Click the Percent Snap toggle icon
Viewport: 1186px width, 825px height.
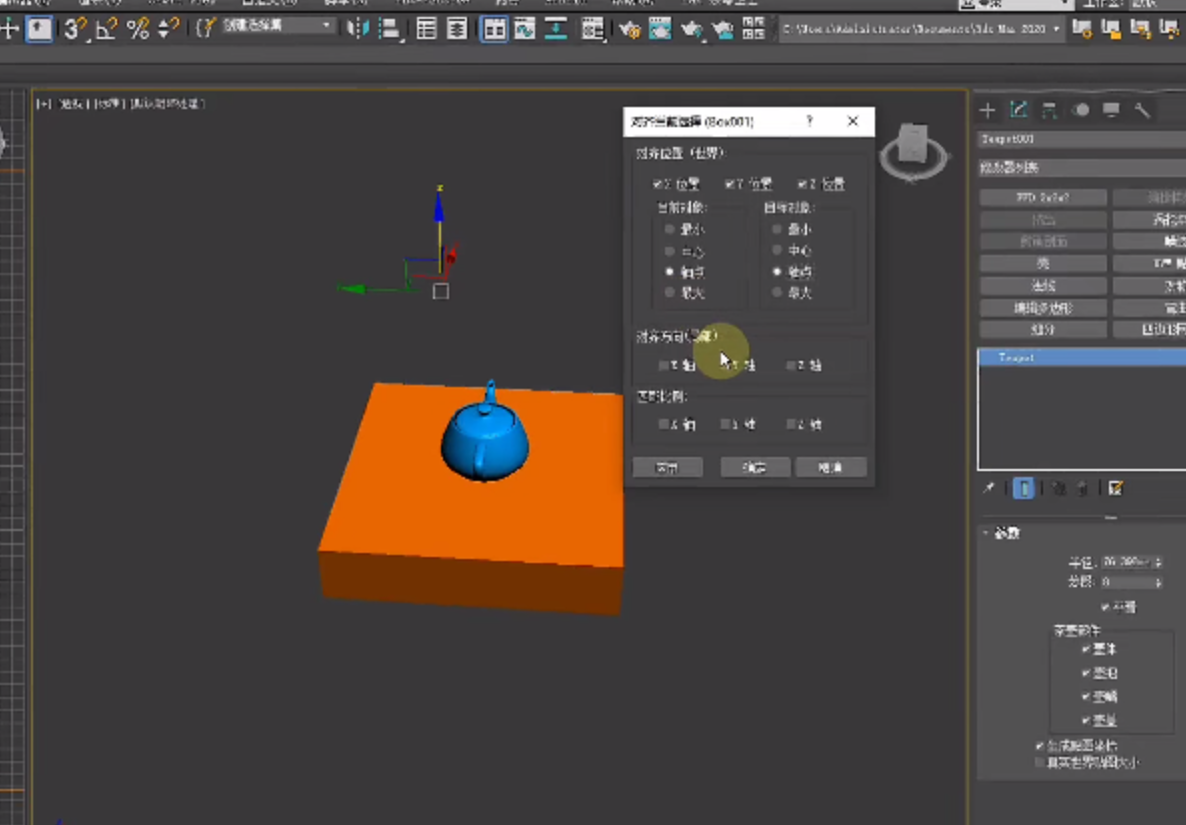point(138,29)
